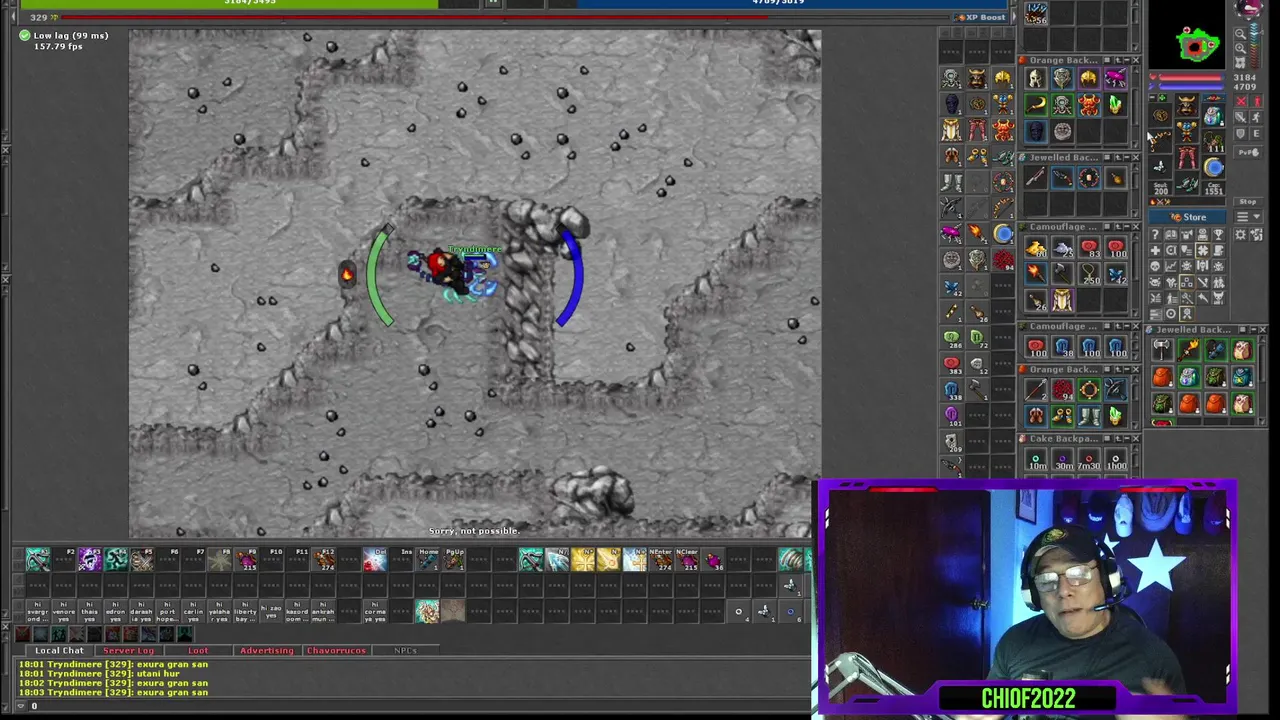Open the skull icon widget
Viewport: 1280px width, 720px height.
[x=1156, y=266]
